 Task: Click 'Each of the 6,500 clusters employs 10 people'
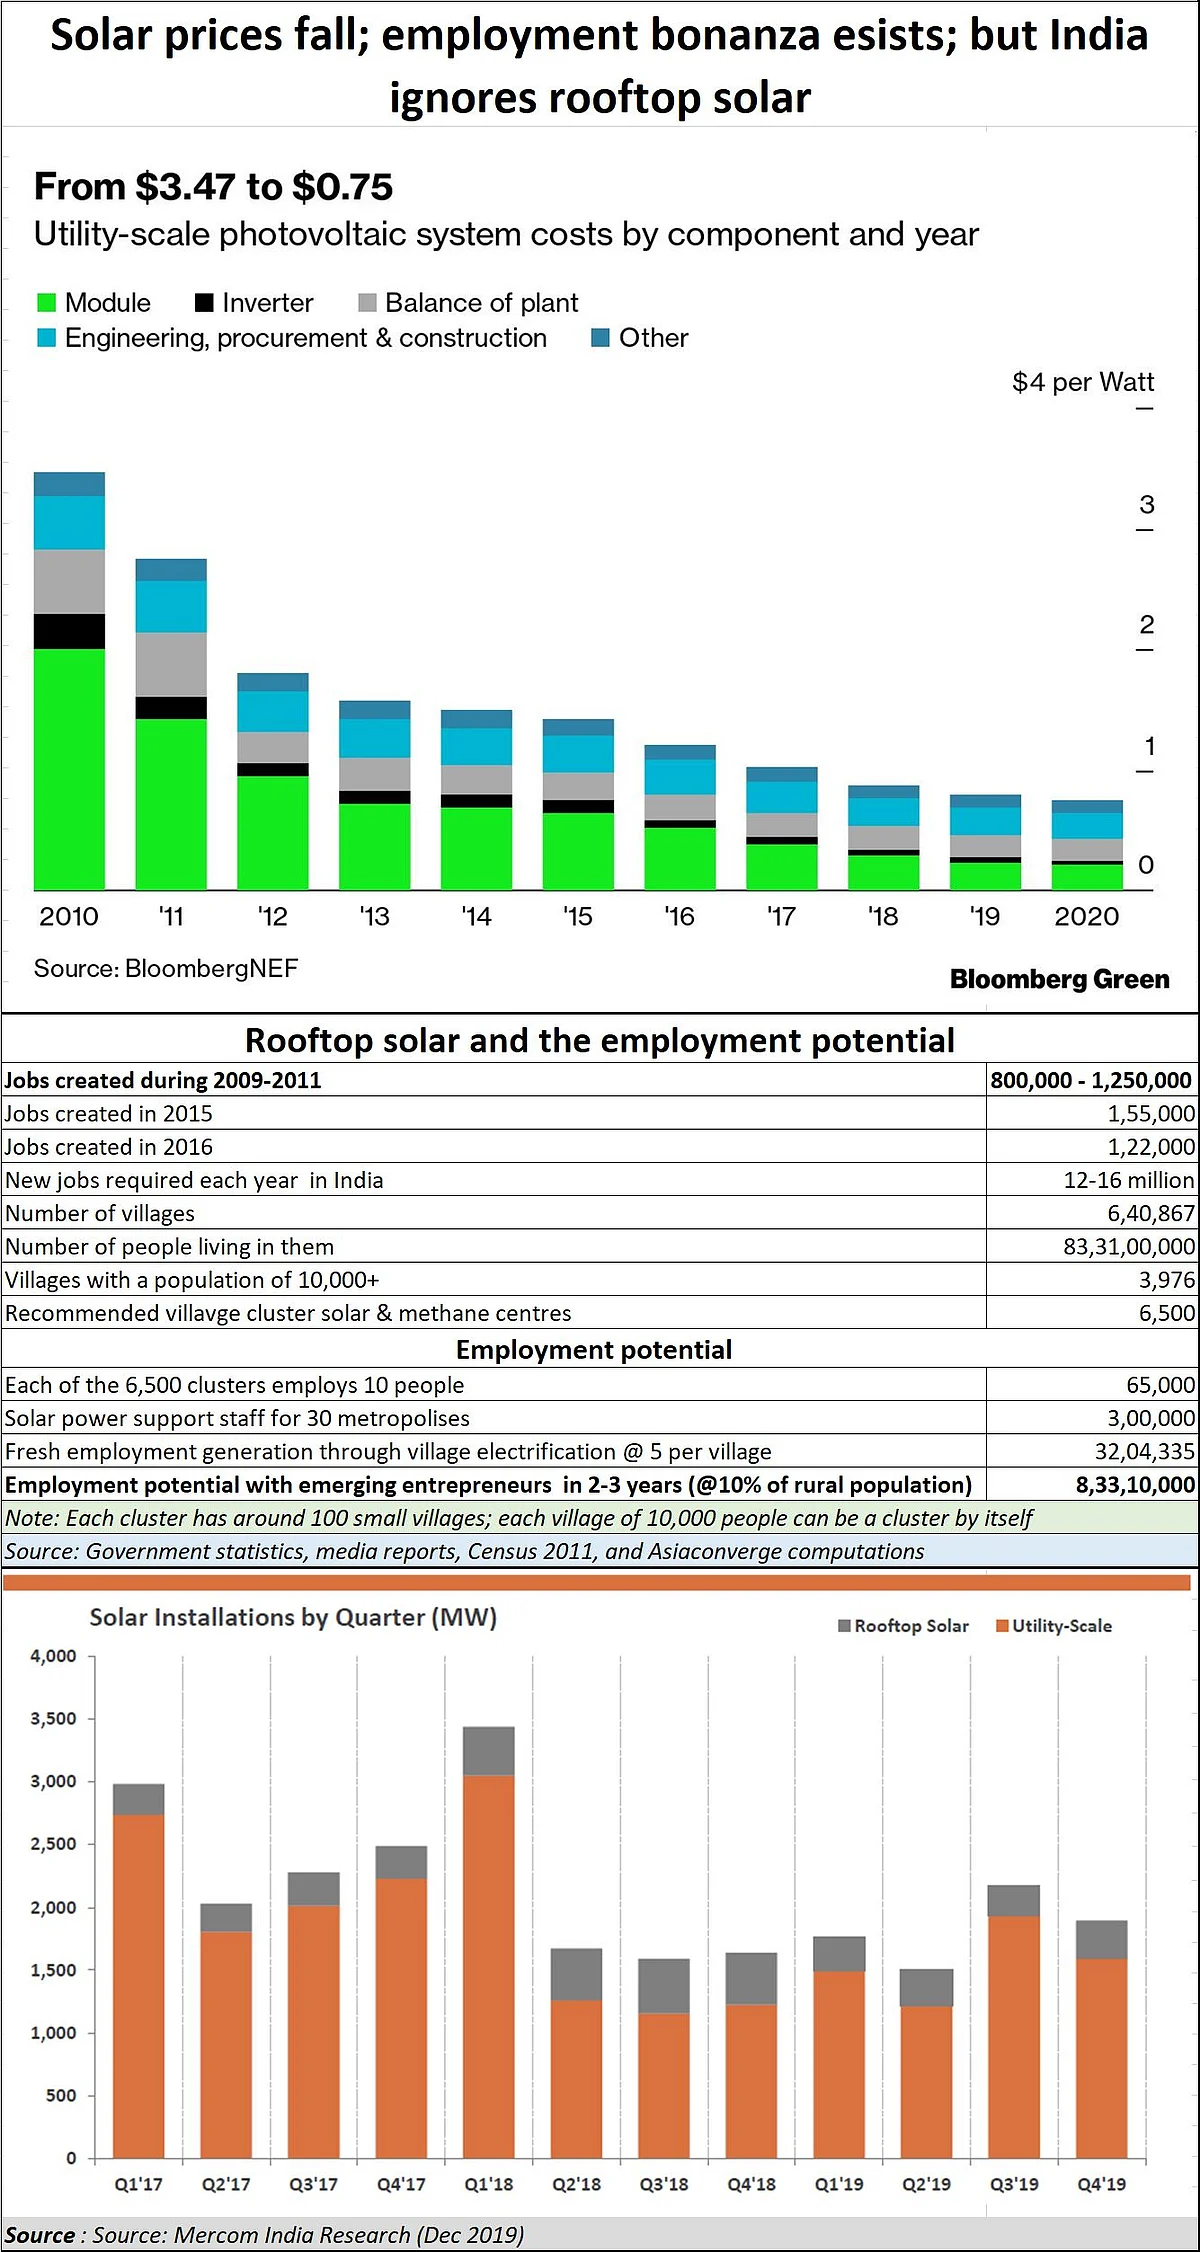point(234,1385)
